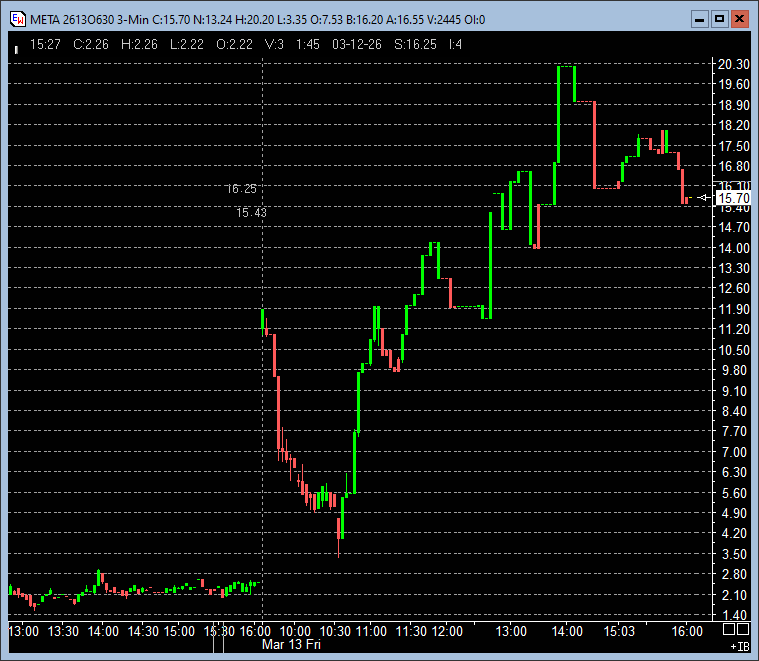Click the 13:00 label at time axis start
759x661 pixels.
click(x=23, y=631)
